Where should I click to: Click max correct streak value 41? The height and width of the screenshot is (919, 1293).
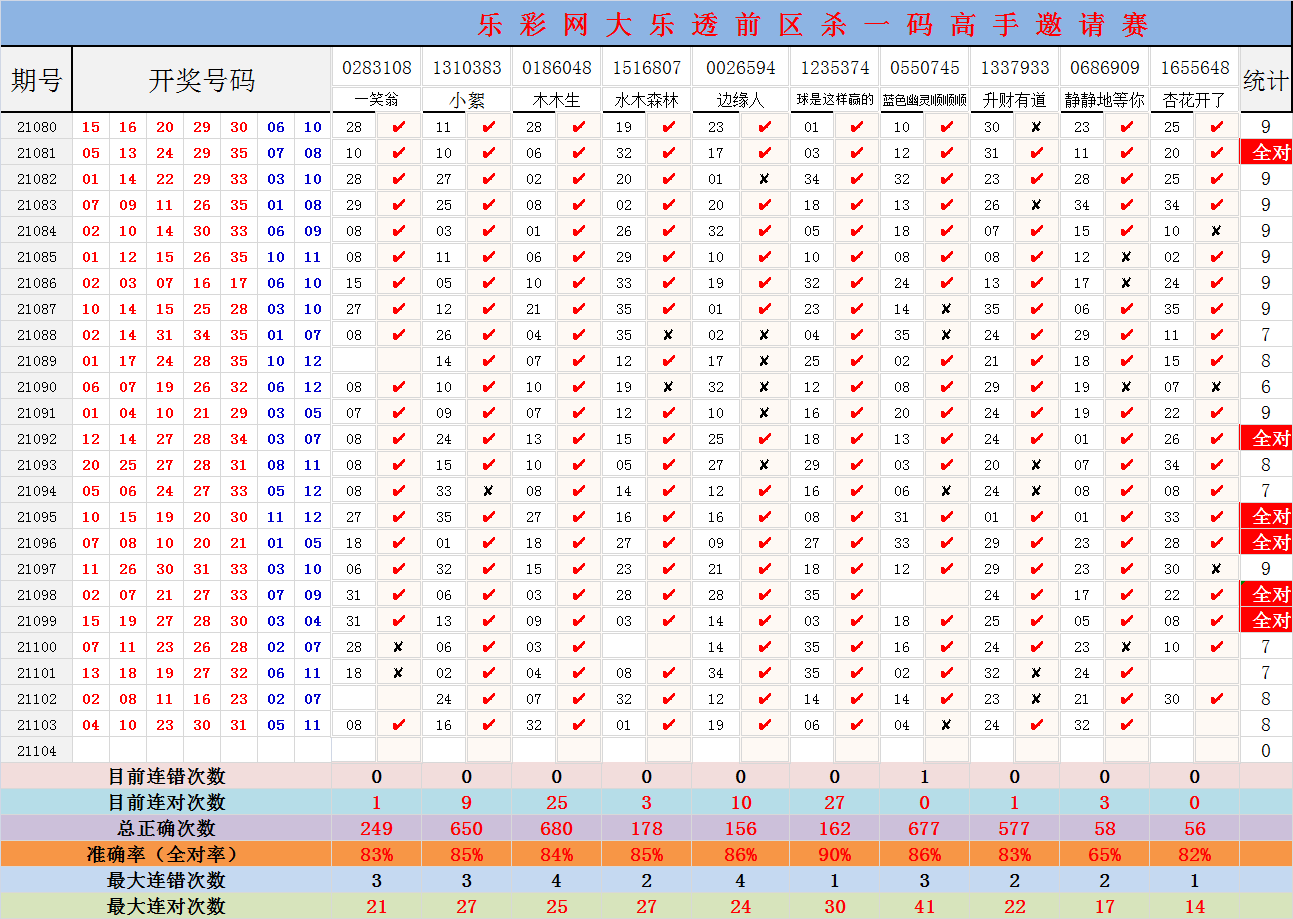click(x=924, y=906)
